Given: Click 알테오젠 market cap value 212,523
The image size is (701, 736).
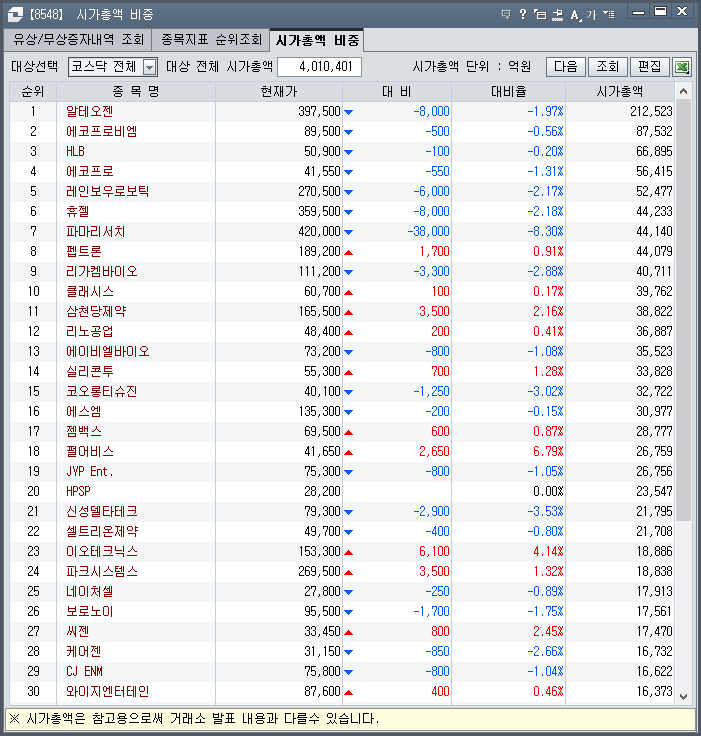Looking at the screenshot, I should pyautogui.click(x=651, y=112).
